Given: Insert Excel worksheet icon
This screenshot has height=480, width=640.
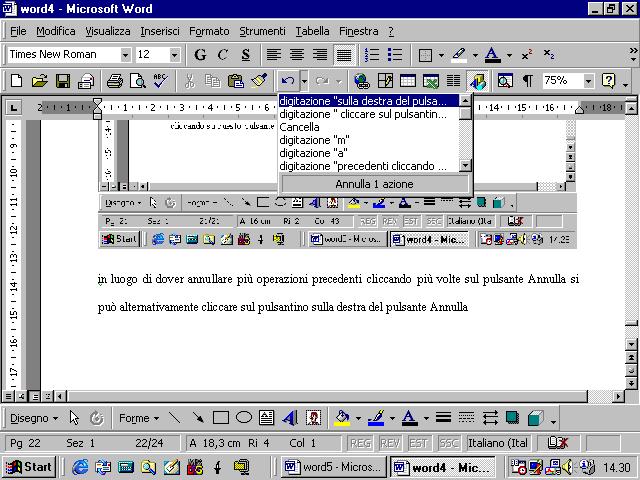Looking at the screenshot, I should click(431, 81).
